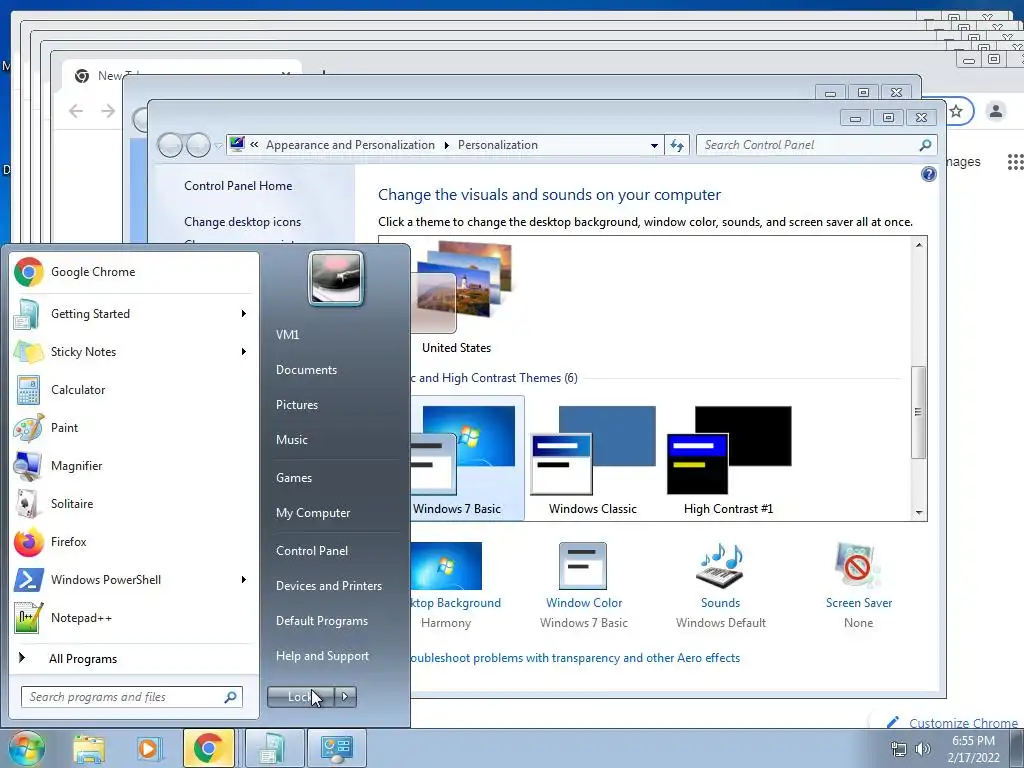Open Paint from Start menu
The image size is (1024, 768).
point(134,427)
